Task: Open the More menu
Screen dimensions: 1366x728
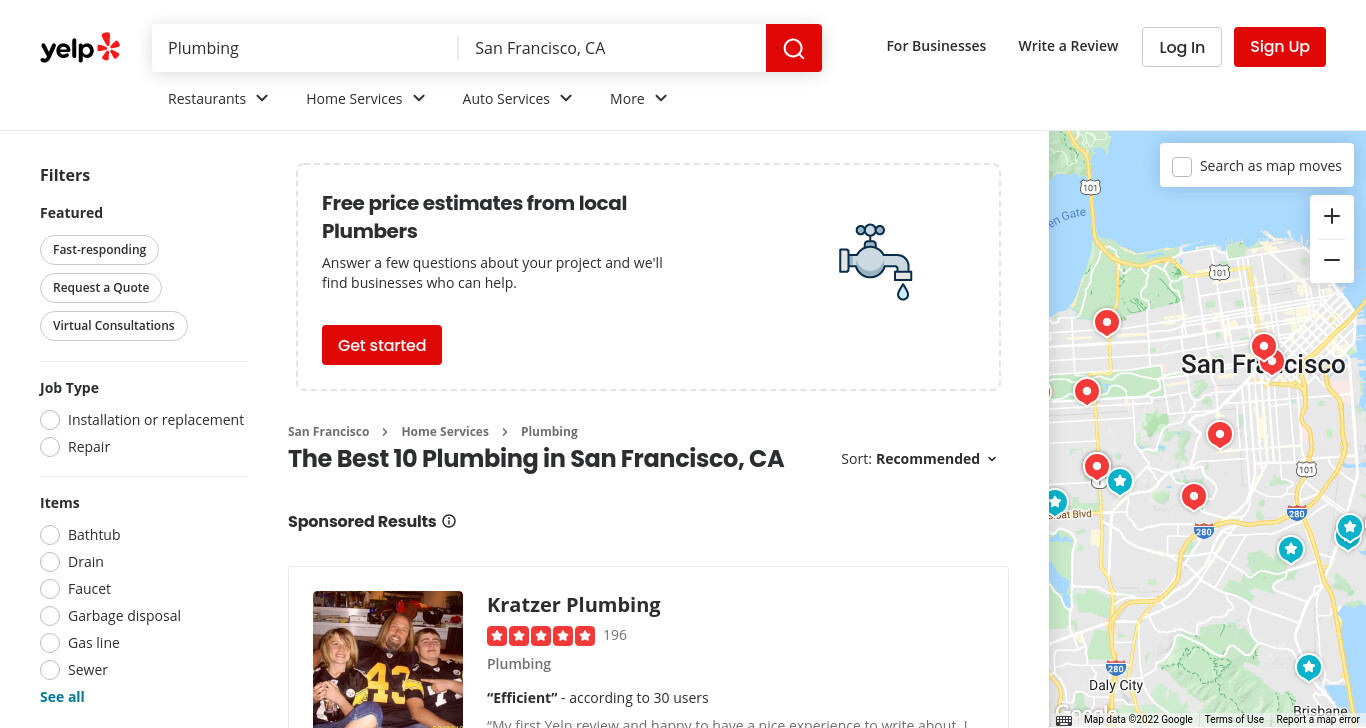Action: coord(639,98)
